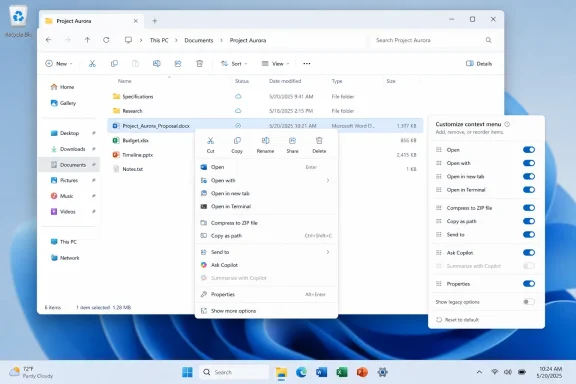The width and height of the screenshot is (576, 384).
Task: Choose Open in new tab menu entry
Action: (x=266, y=193)
